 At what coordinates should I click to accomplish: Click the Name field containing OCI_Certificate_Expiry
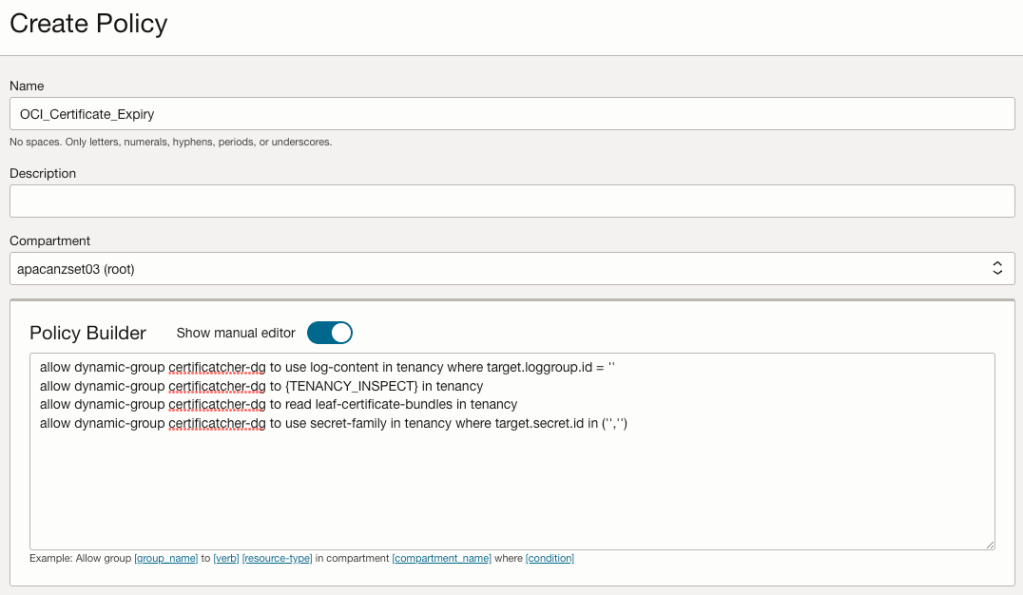tap(511, 114)
